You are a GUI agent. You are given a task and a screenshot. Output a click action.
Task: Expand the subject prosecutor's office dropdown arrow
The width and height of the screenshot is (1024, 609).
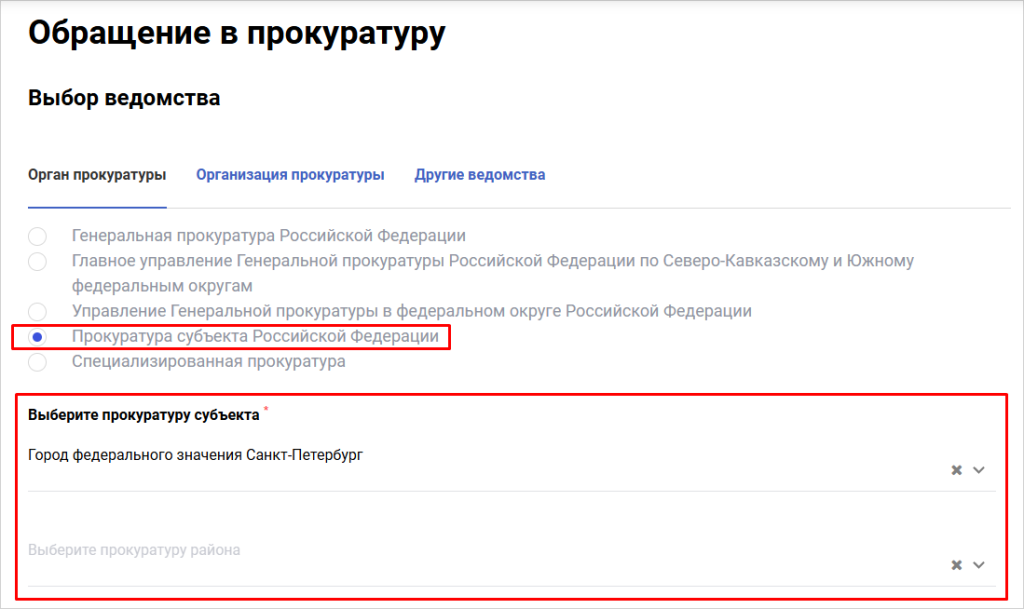979,470
